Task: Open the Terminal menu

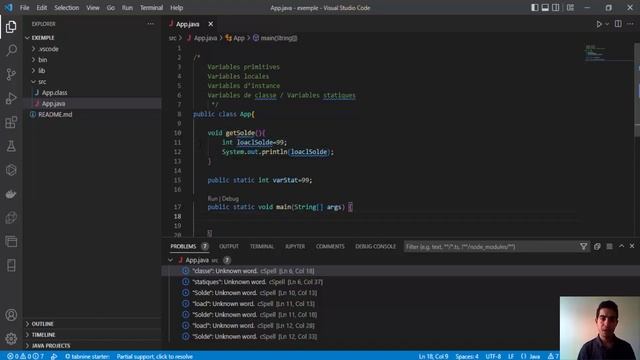Action: pyautogui.click(x=151, y=8)
